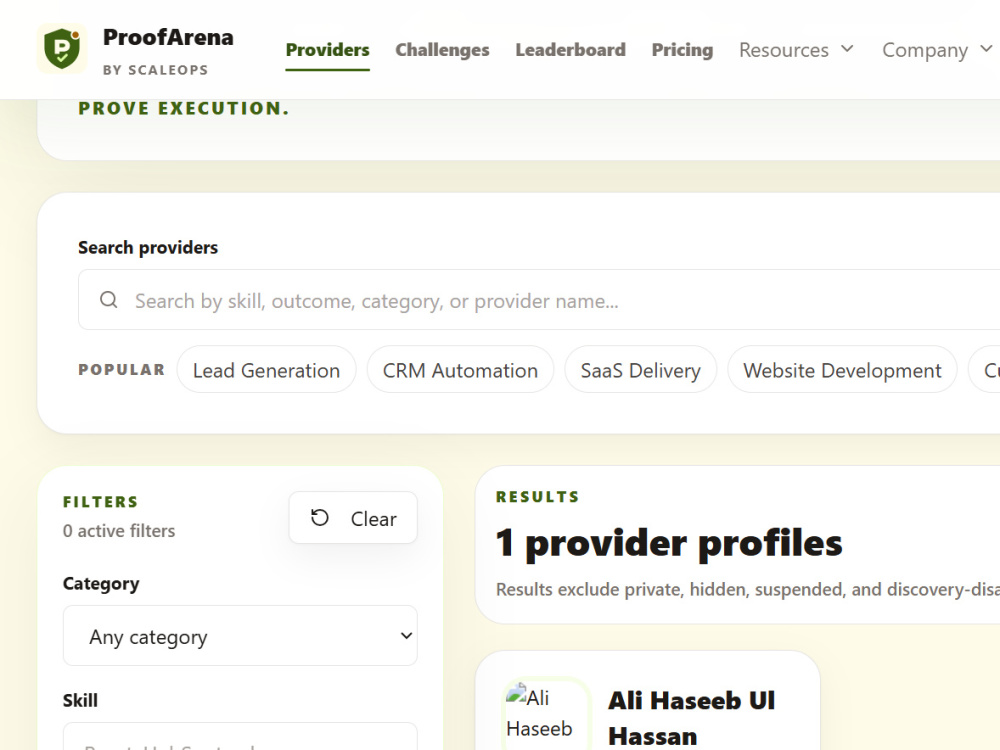Screen dimensions: 1000x750
Task: Click the PROVE EXECUTION tagline
Action: 184,108
